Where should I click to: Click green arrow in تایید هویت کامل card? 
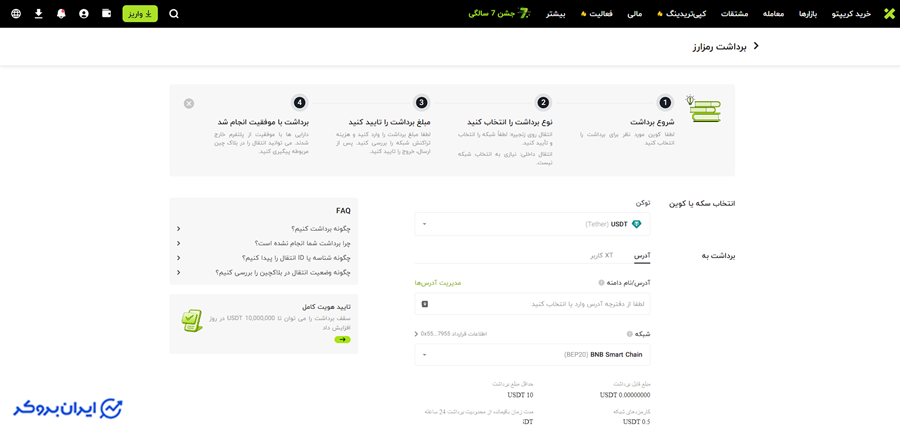pyautogui.click(x=343, y=340)
